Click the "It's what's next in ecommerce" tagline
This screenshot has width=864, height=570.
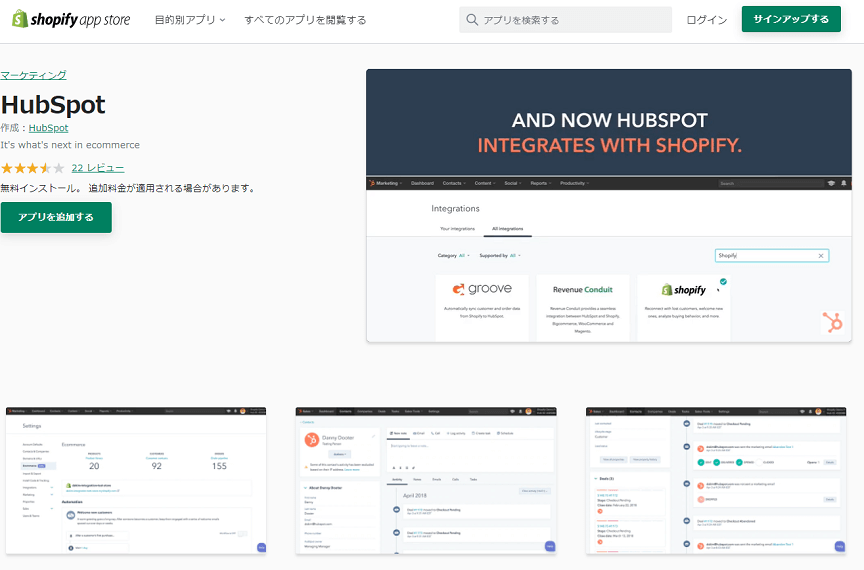coord(70,145)
